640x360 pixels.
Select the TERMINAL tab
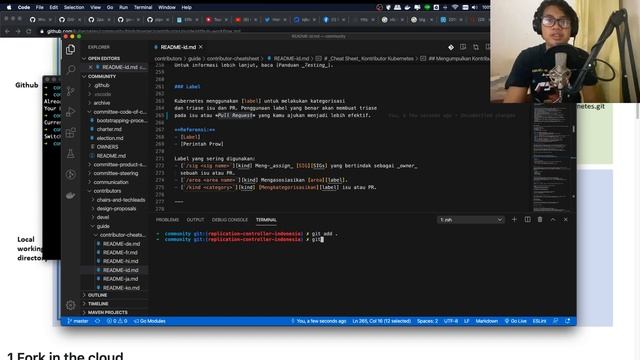click(x=266, y=220)
